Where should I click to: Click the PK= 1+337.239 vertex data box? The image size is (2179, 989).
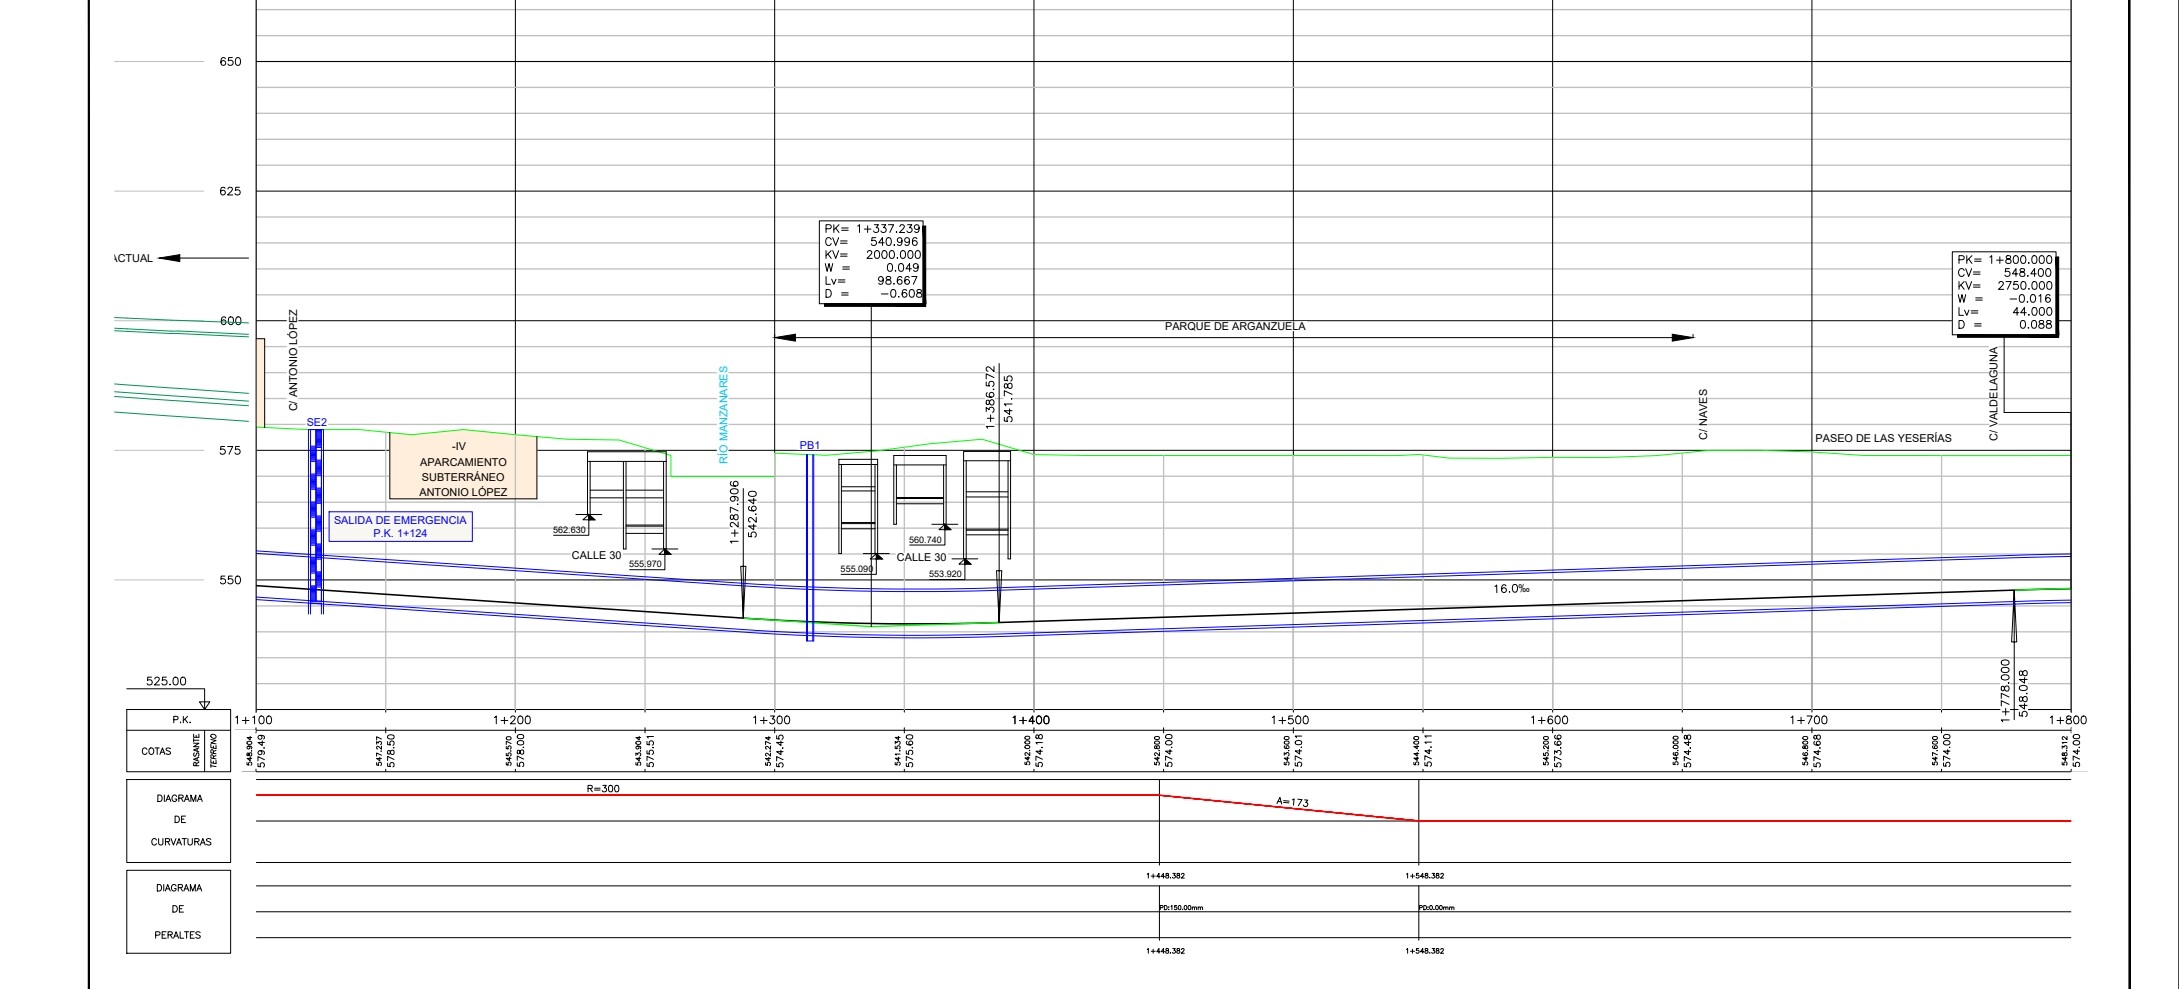[x=871, y=262]
